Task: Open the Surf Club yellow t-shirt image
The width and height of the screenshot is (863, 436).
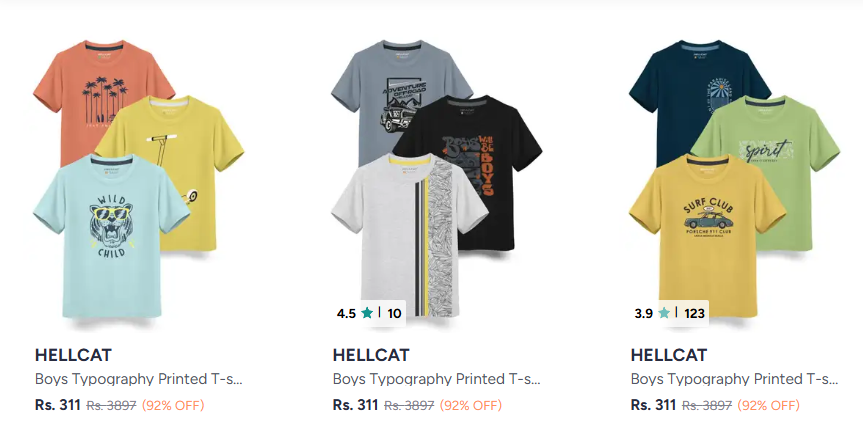Action: (x=708, y=236)
